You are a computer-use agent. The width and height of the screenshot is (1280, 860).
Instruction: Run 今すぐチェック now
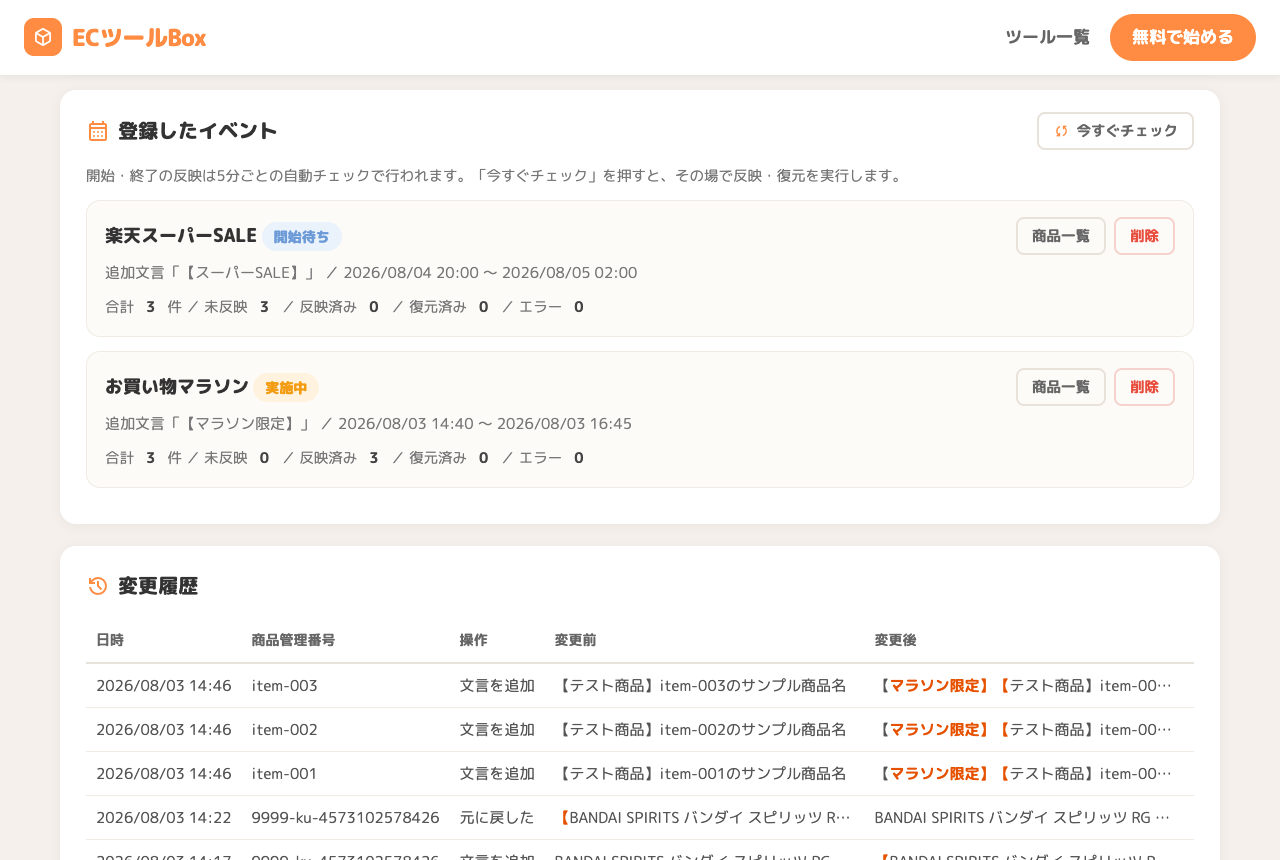point(1115,131)
